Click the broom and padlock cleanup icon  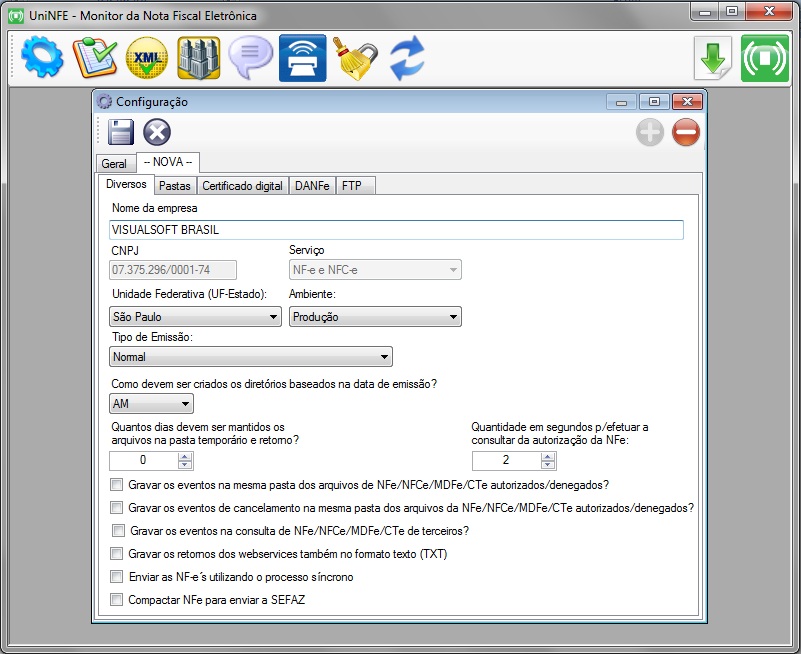[355, 58]
